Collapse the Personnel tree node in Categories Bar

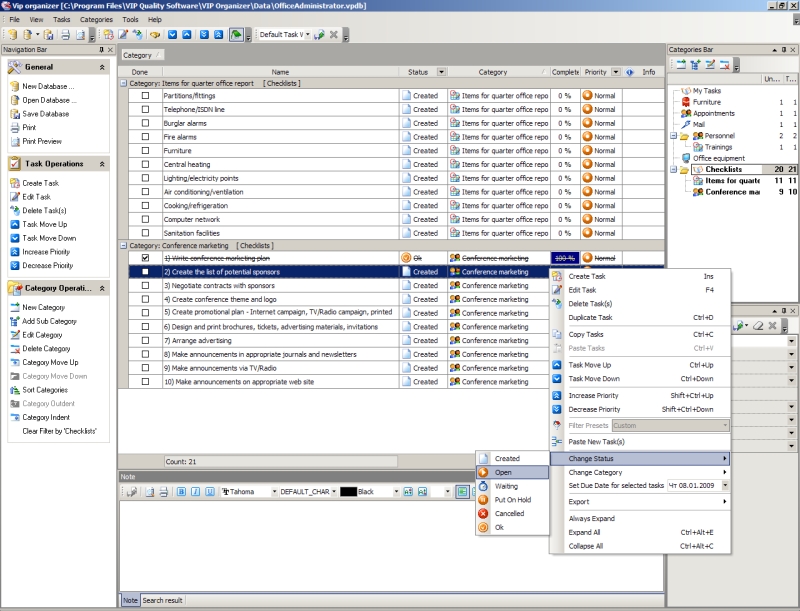tap(673, 135)
